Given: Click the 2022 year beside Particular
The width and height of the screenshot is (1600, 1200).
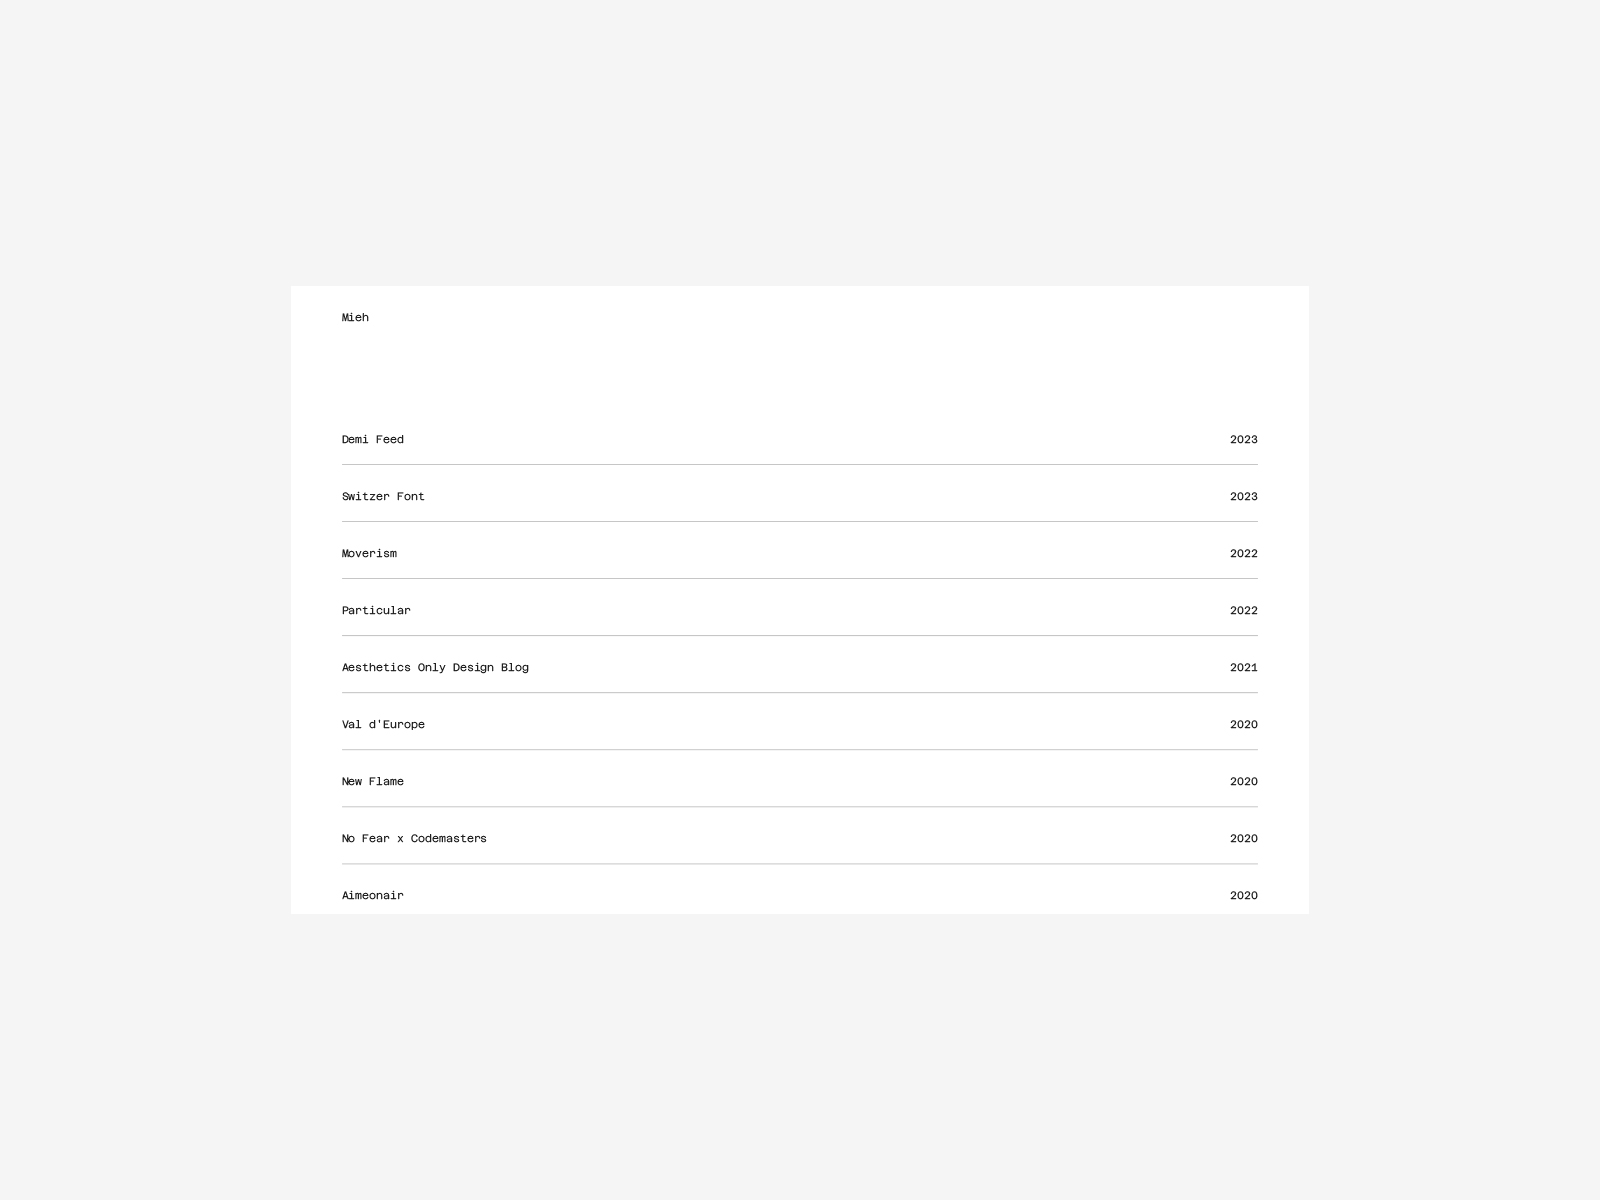Looking at the screenshot, I should point(1243,611).
